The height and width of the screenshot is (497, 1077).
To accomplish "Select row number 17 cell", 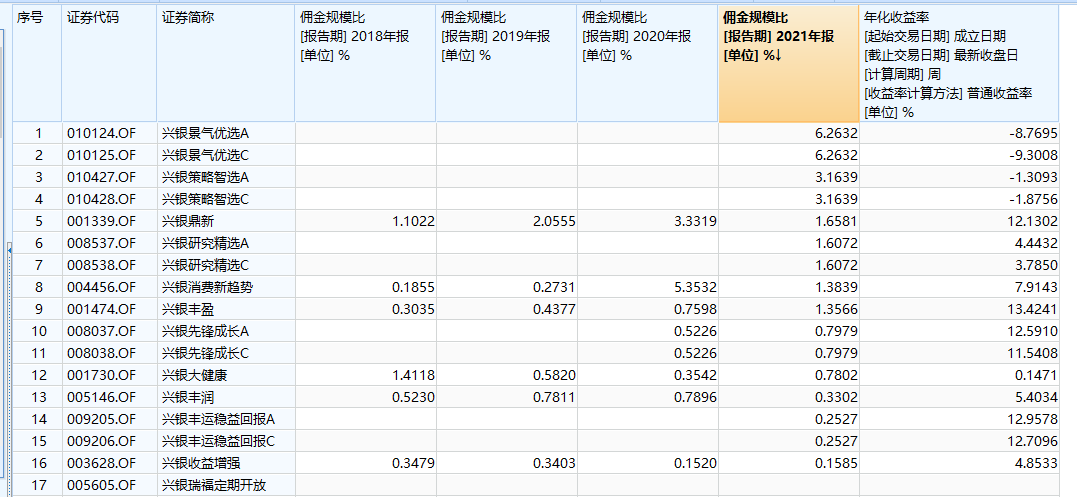I will click(x=37, y=485).
